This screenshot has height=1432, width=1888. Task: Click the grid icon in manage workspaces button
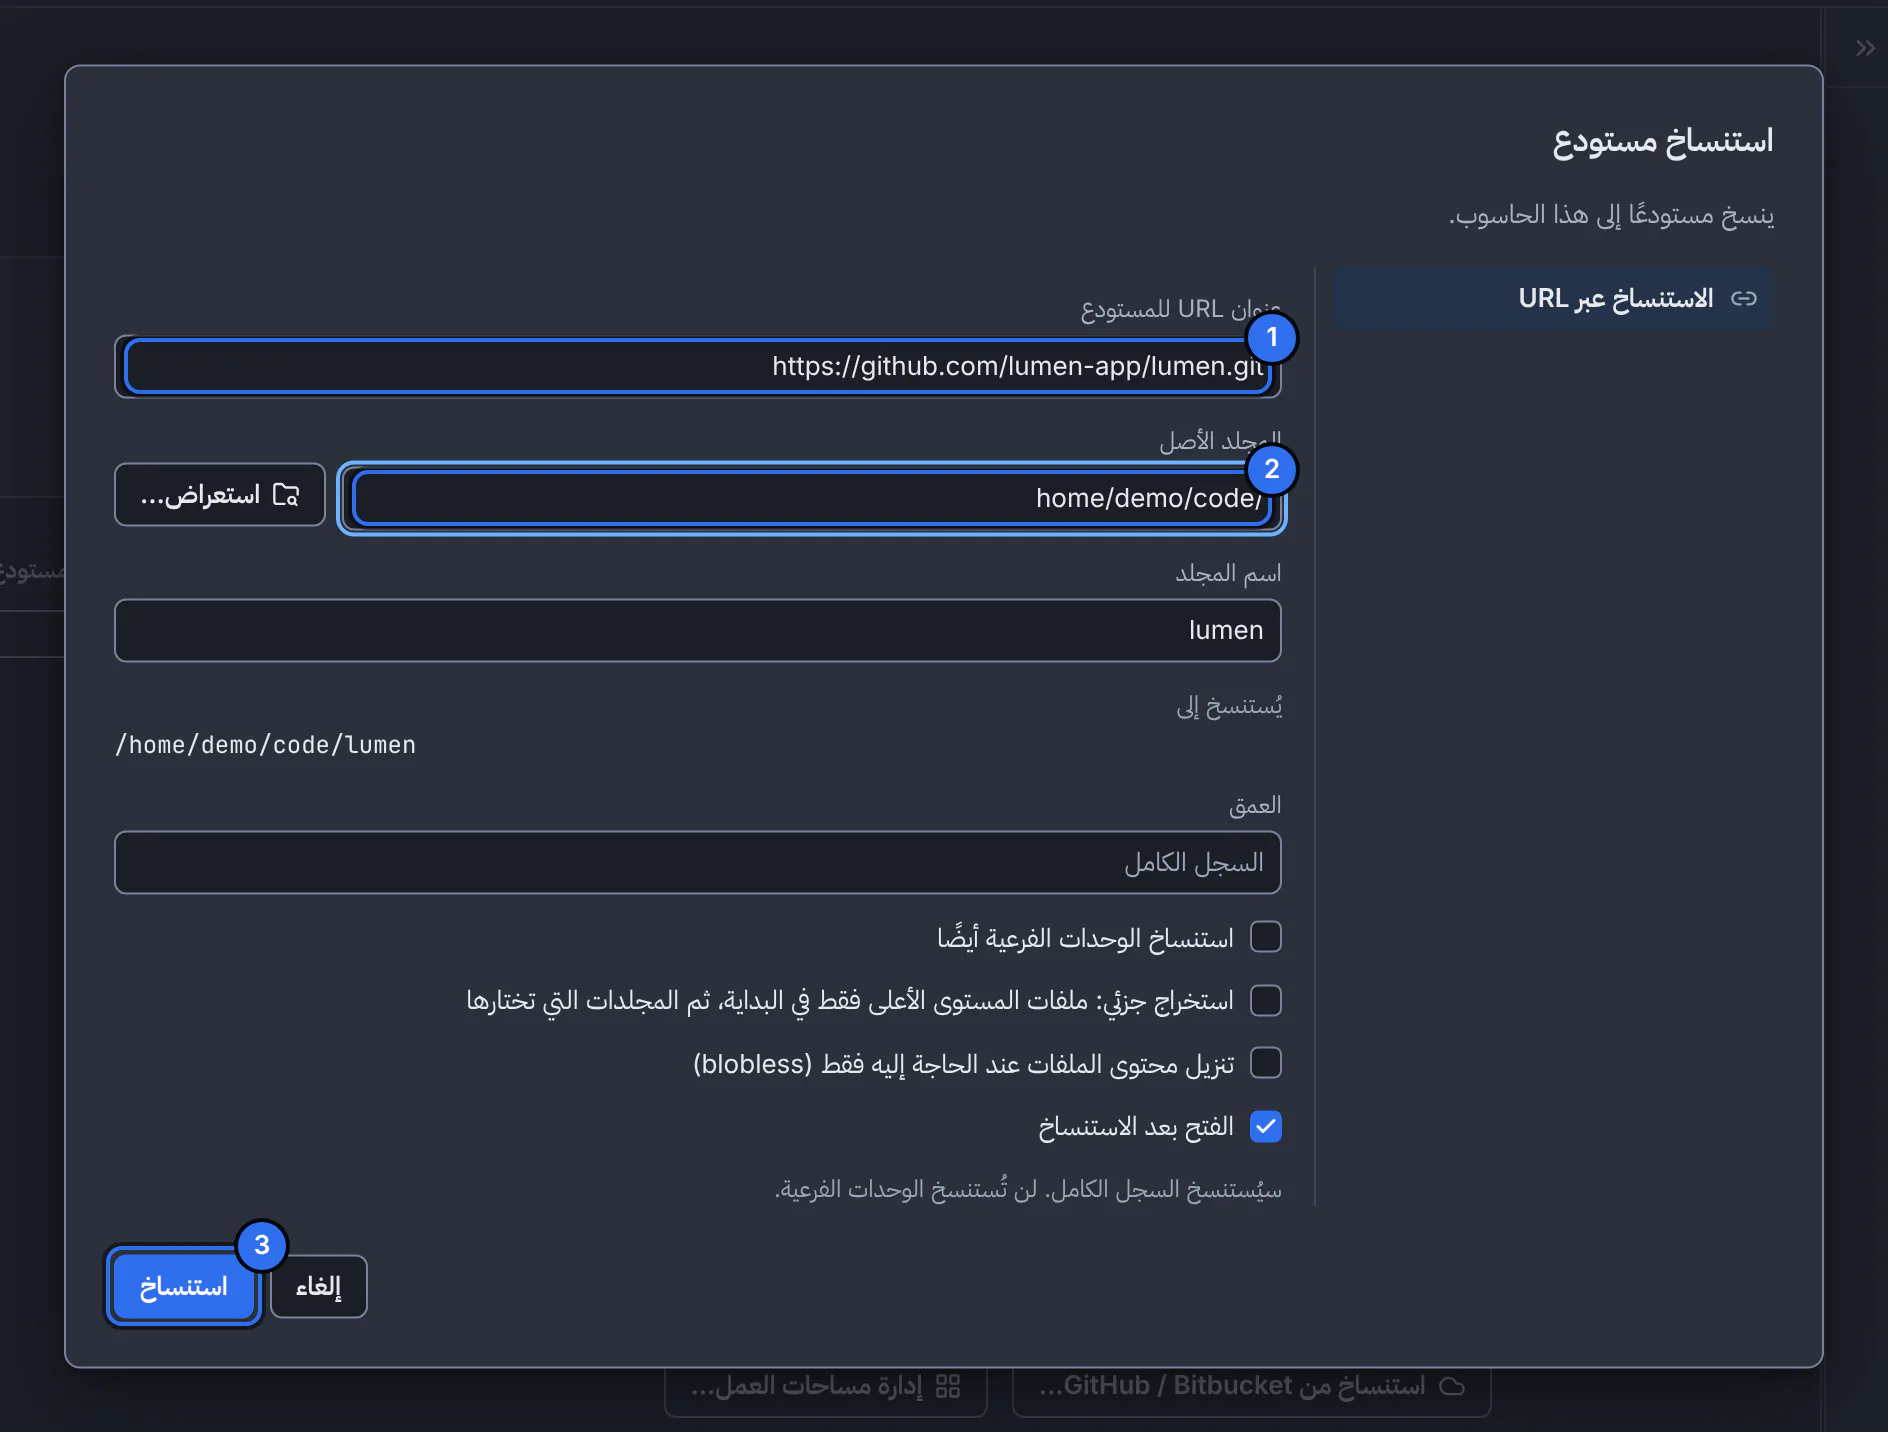click(948, 1386)
